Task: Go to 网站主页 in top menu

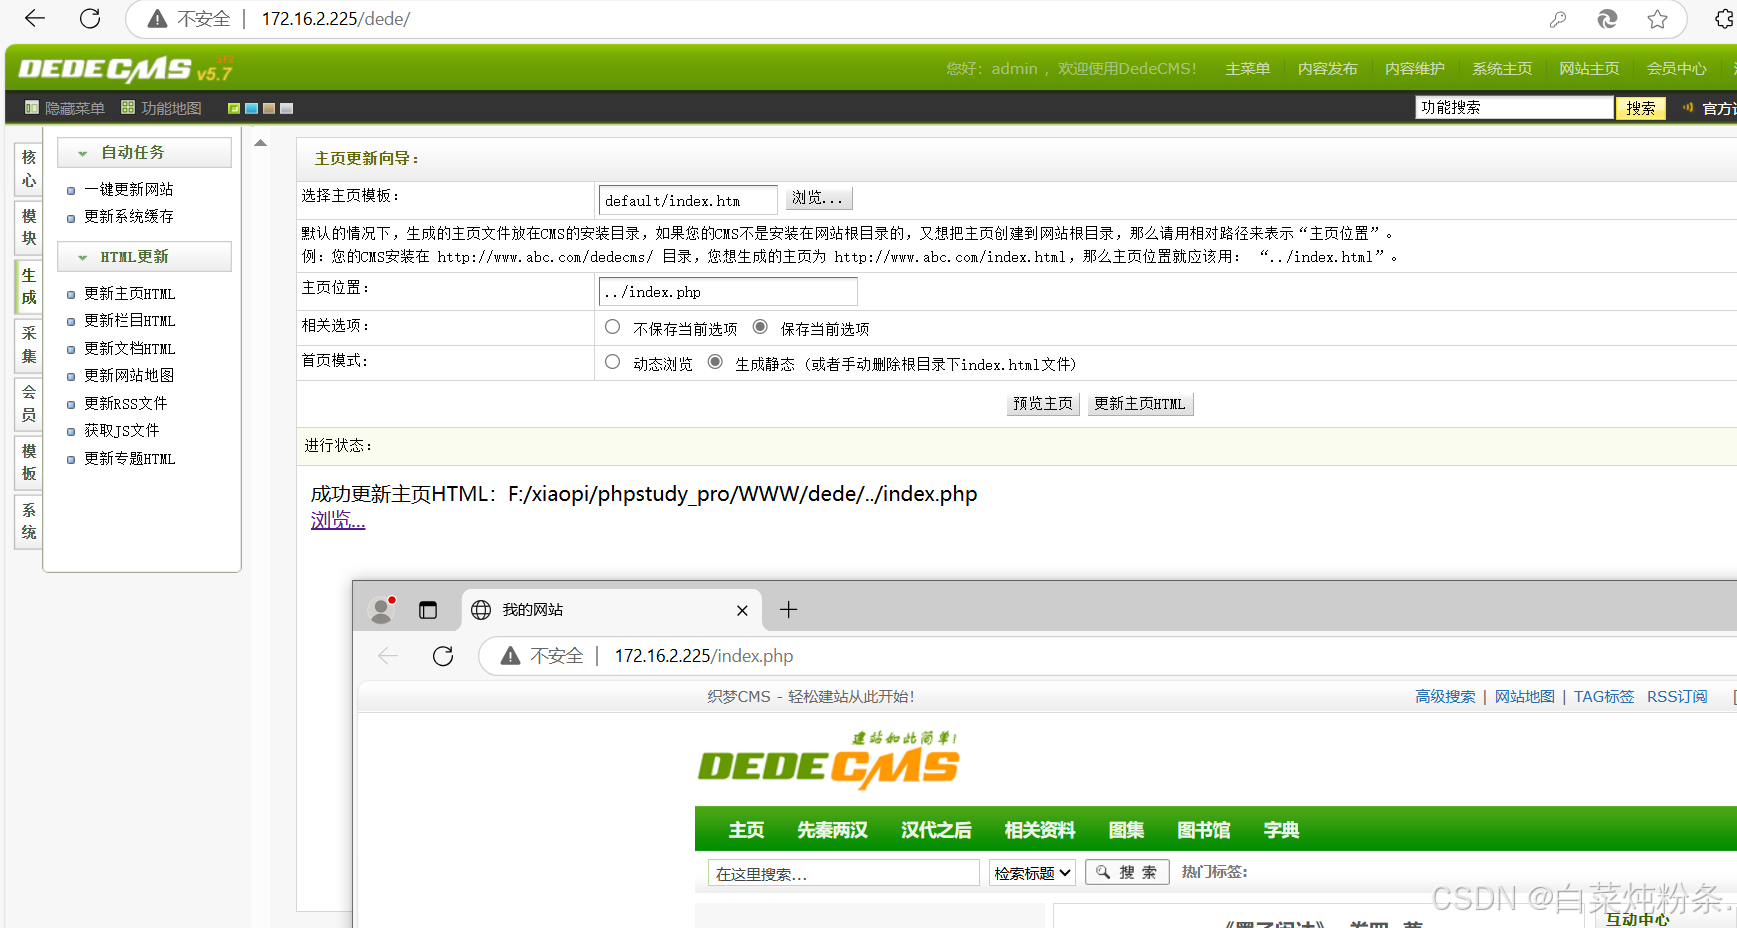Action: coord(1588,68)
